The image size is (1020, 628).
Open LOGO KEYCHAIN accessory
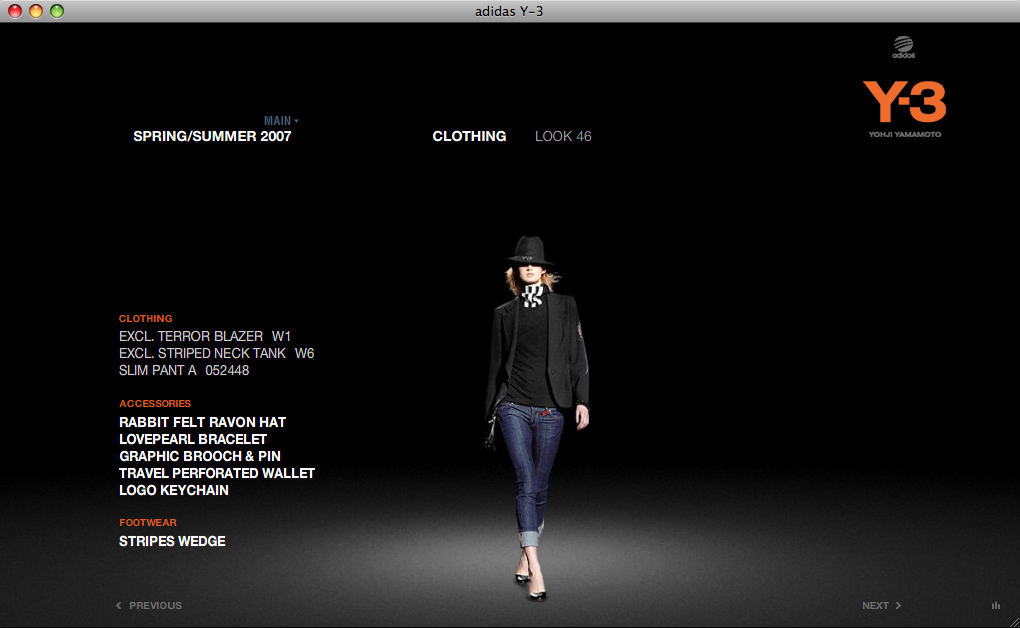click(x=174, y=490)
